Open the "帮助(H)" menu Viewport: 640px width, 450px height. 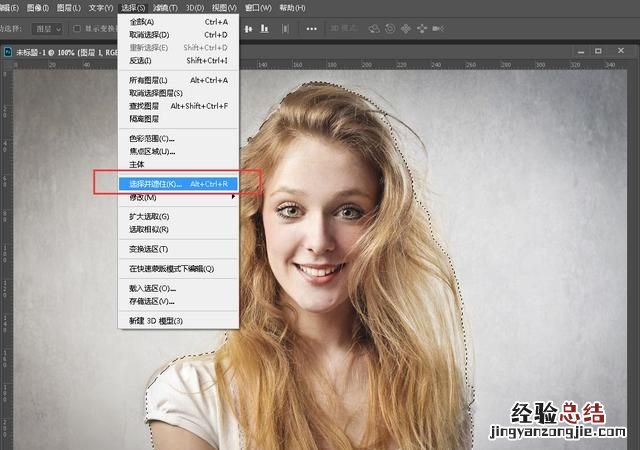[293, 7]
